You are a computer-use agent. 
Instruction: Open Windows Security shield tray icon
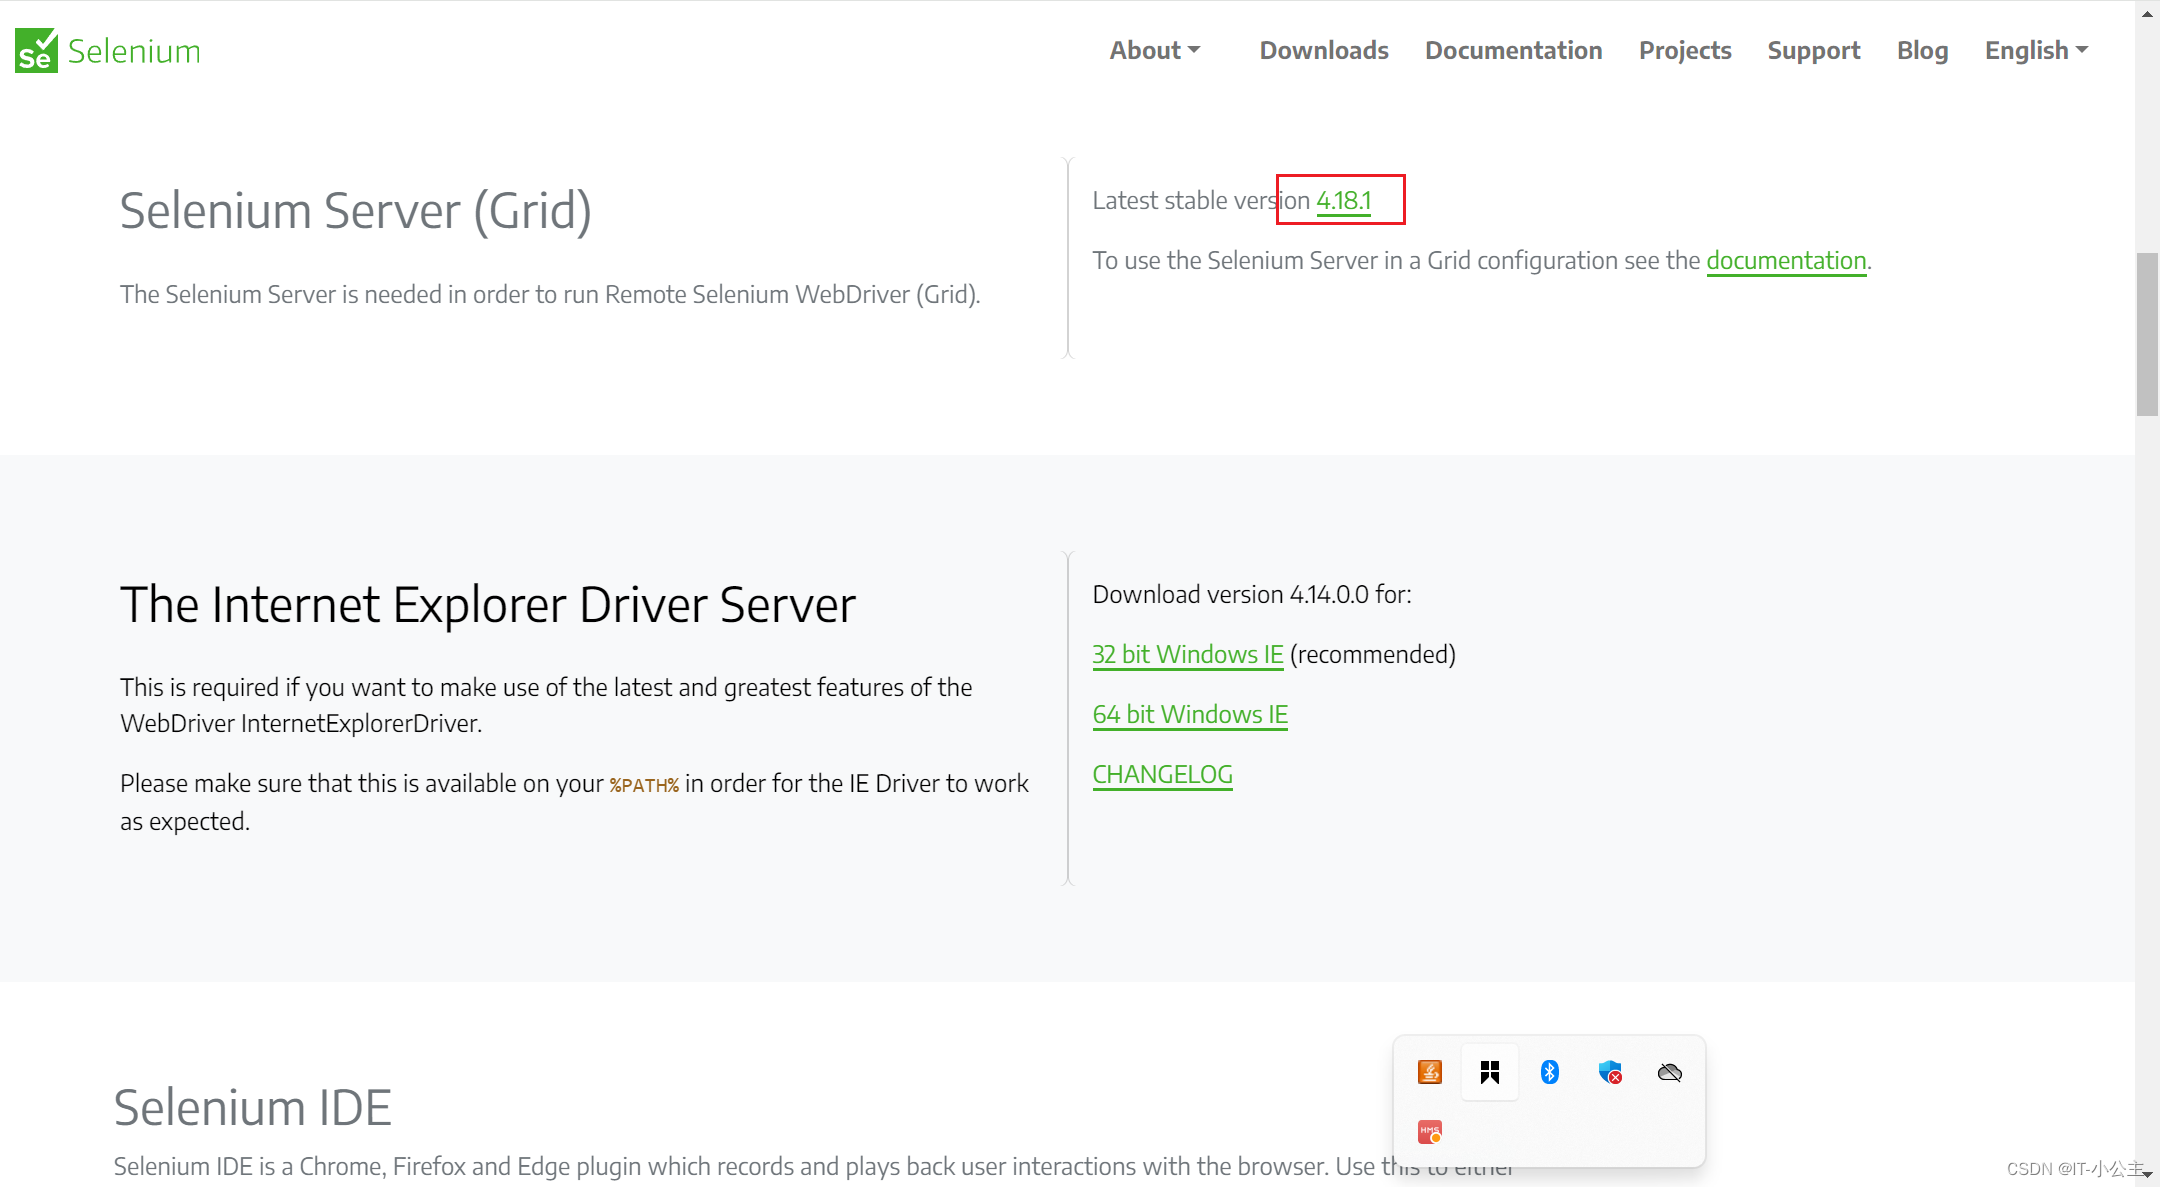pos(1610,1072)
